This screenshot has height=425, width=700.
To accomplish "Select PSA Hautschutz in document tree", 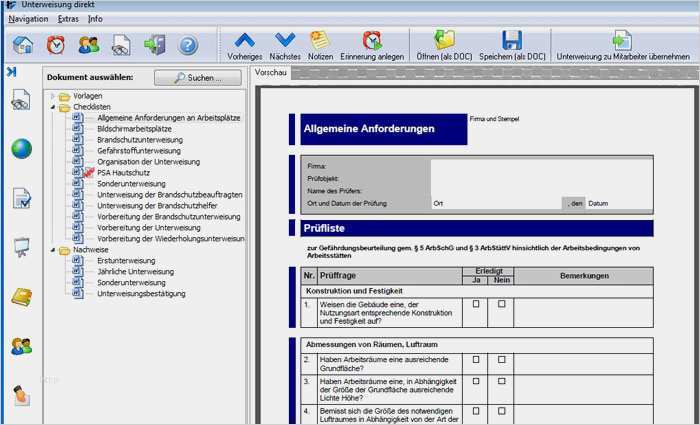I will [x=125, y=173].
